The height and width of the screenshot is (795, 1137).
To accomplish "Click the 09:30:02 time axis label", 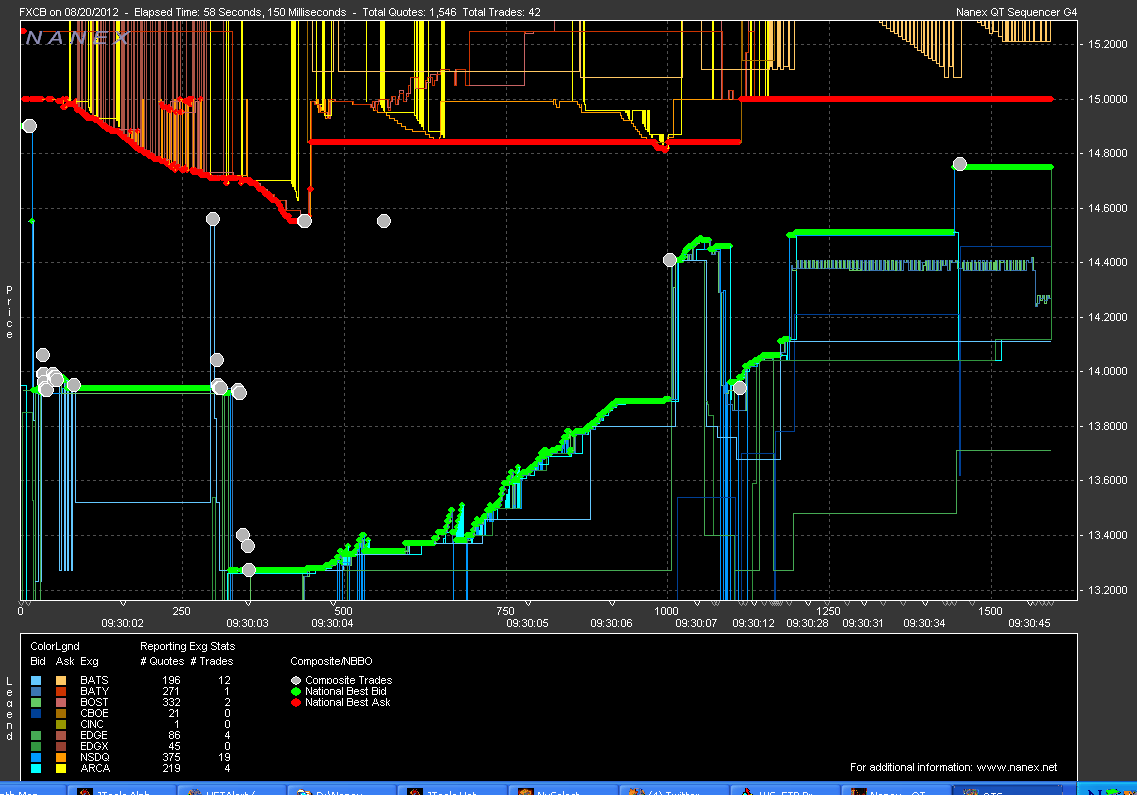I will click(x=123, y=623).
